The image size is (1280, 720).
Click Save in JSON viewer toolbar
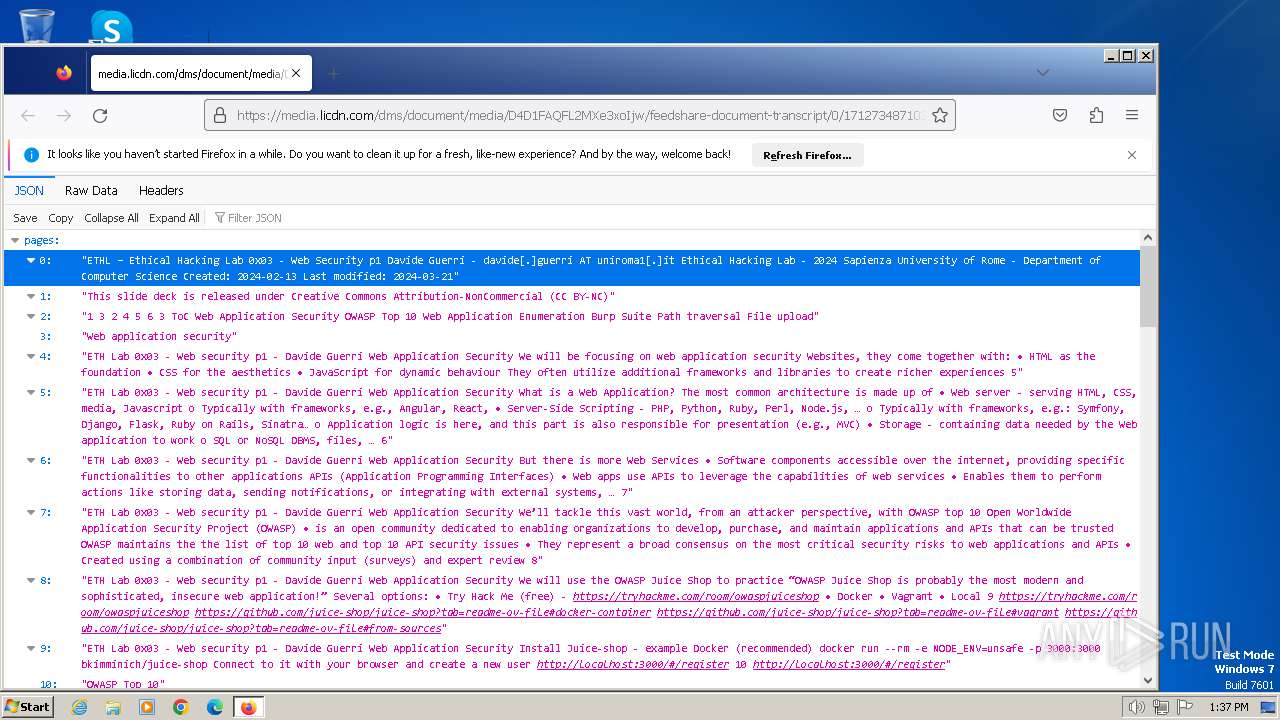25,218
